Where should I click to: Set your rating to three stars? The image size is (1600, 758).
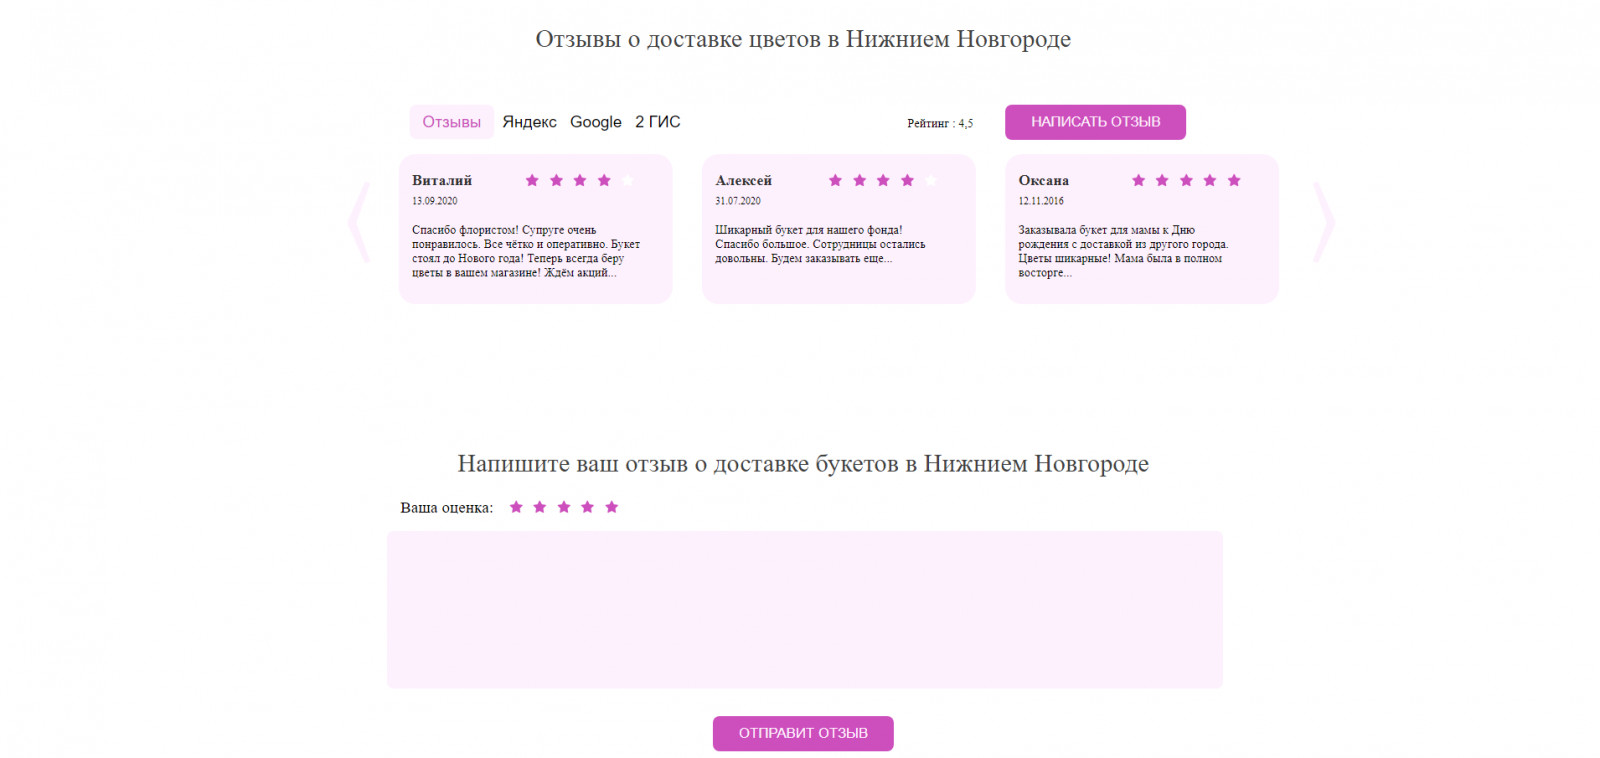point(564,507)
